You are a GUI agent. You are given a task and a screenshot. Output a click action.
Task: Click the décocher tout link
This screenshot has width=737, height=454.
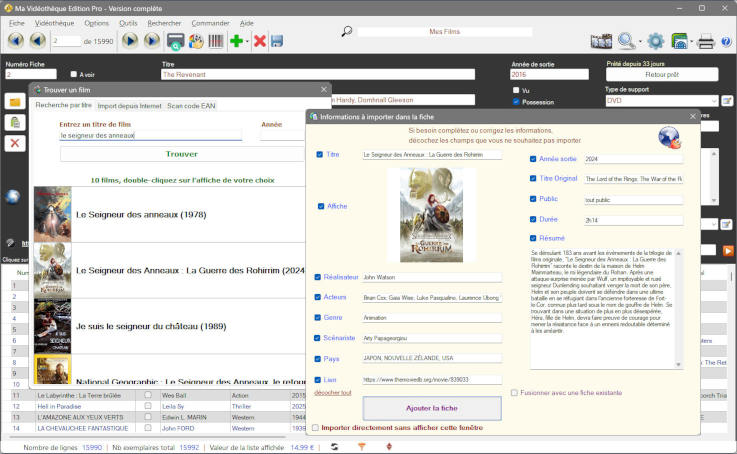click(x=332, y=393)
